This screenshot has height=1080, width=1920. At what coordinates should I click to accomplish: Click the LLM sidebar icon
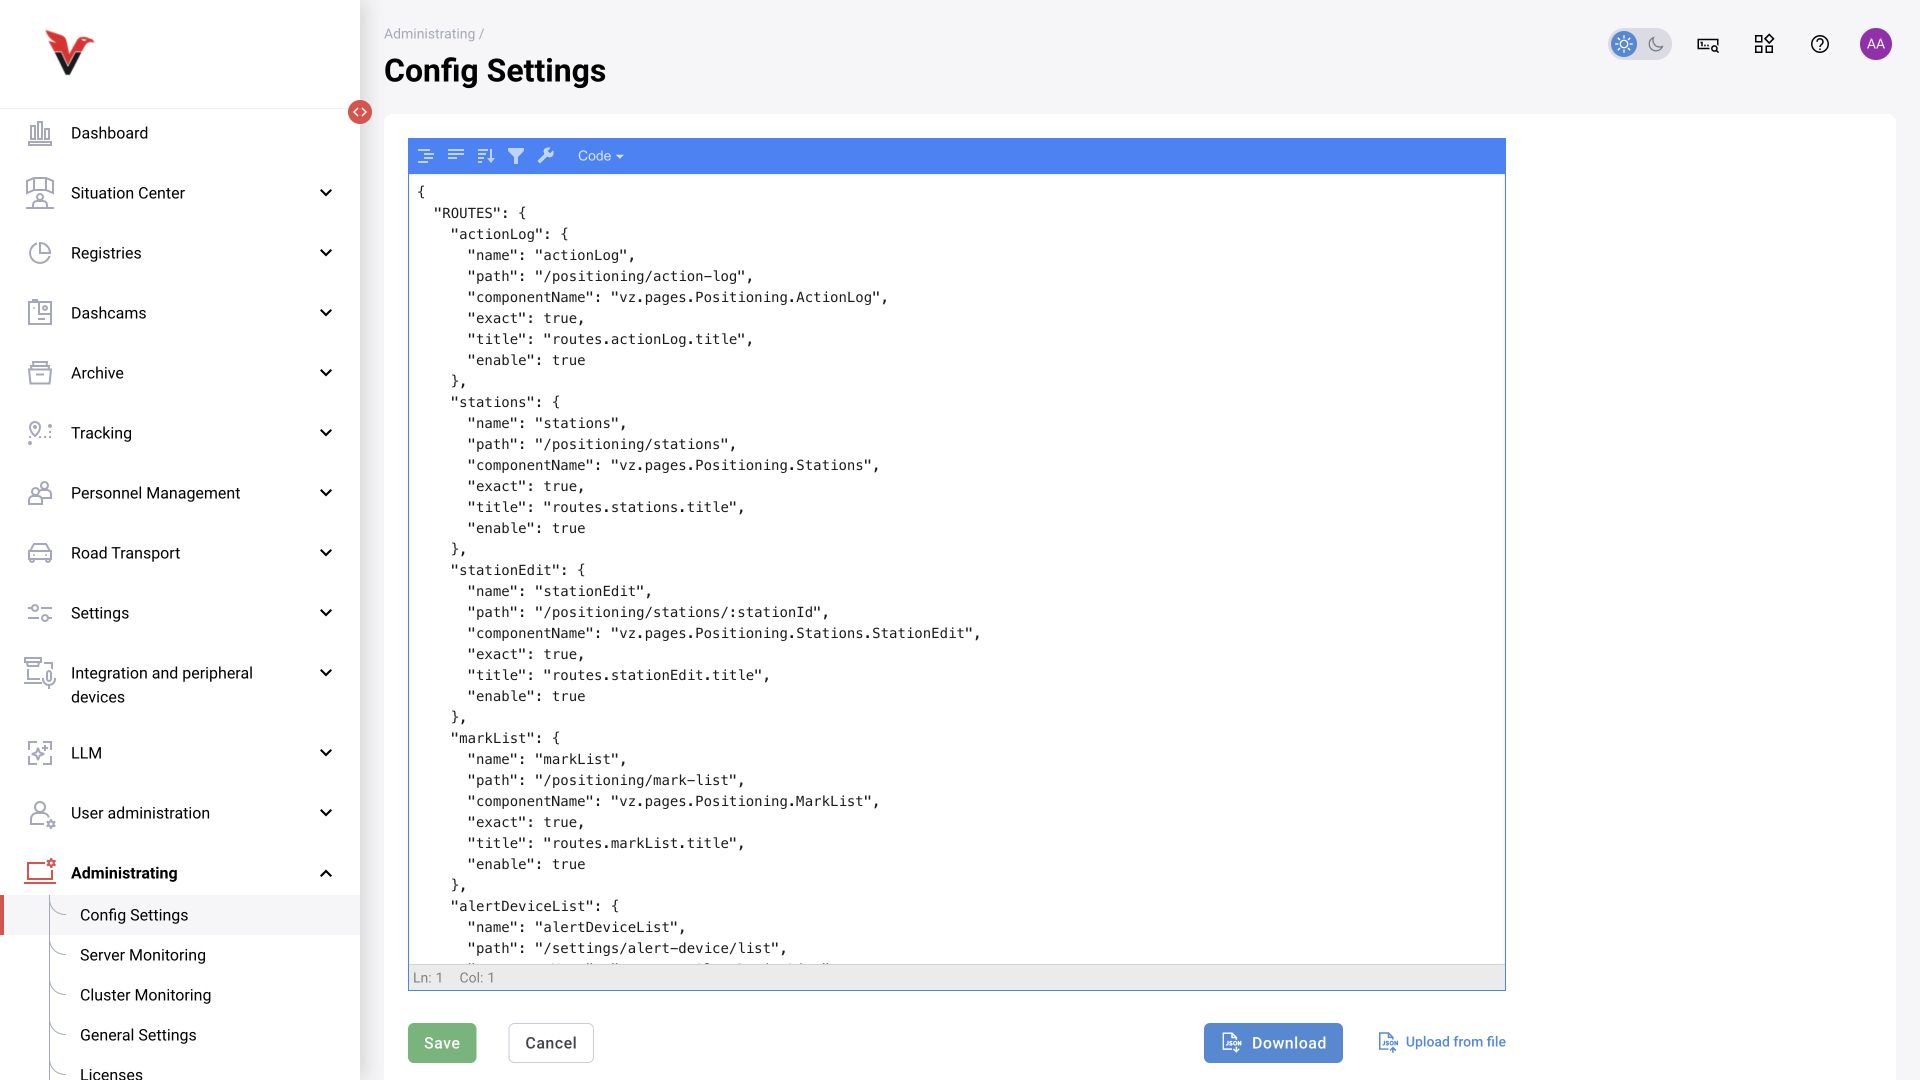click(x=40, y=753)
